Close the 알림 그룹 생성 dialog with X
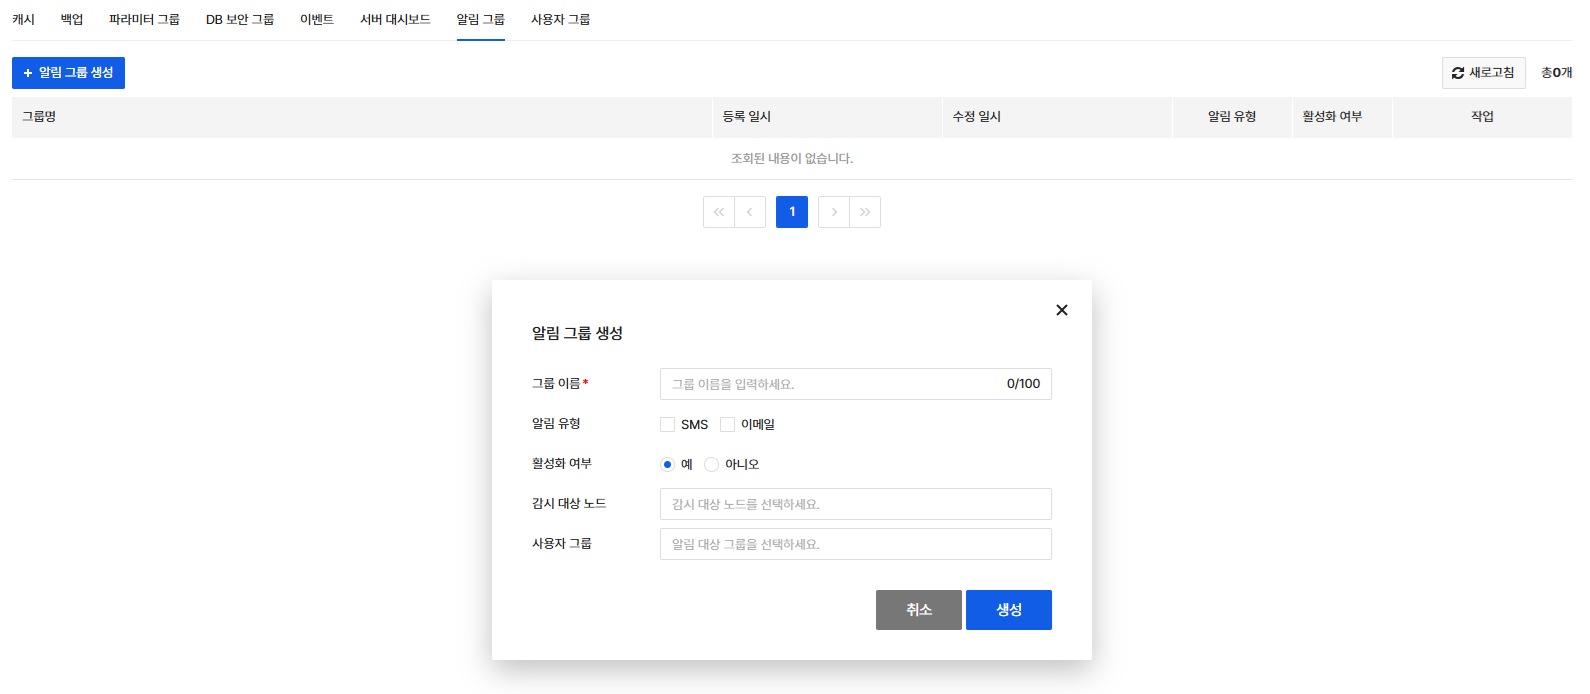 tap(1062, 310)
